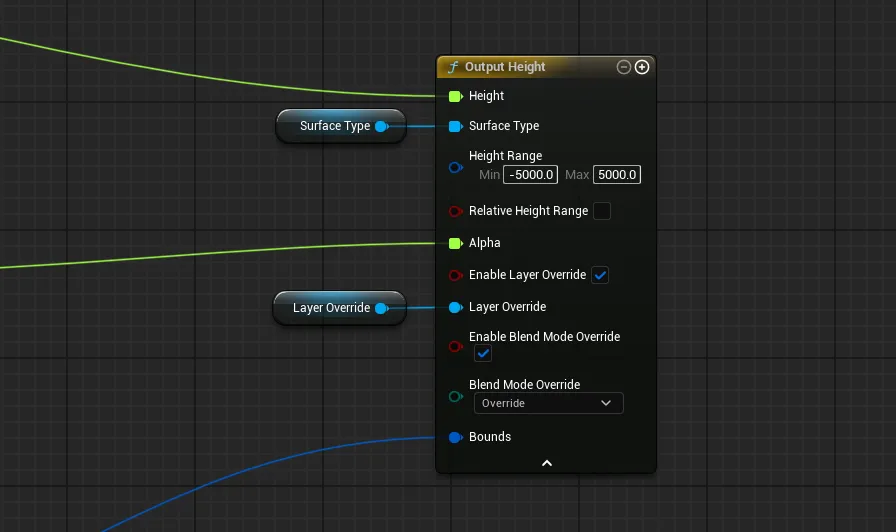Viewport: 896px width, 532px height.
Task: Click the Surface Type input pin on node
Action: pos(455,126)
